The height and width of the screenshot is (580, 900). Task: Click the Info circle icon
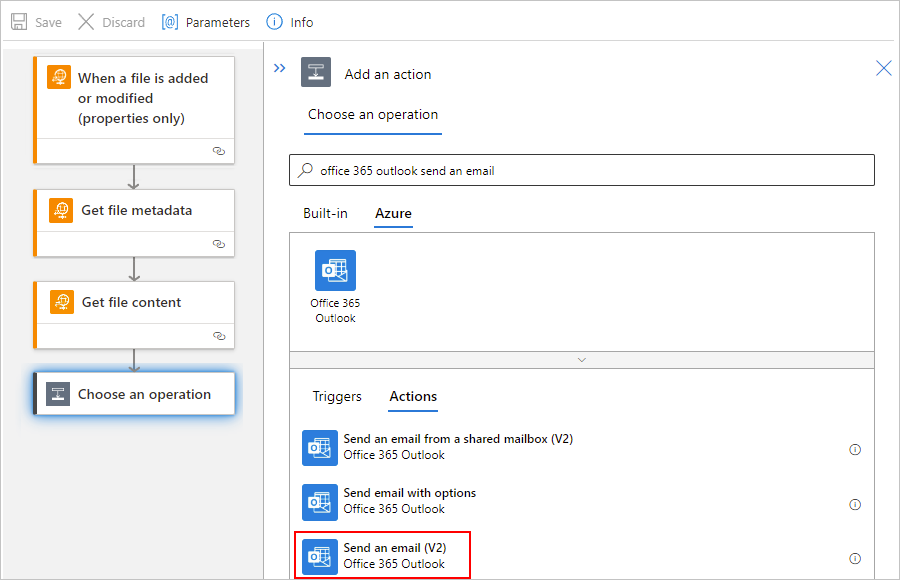pos(274,22)
